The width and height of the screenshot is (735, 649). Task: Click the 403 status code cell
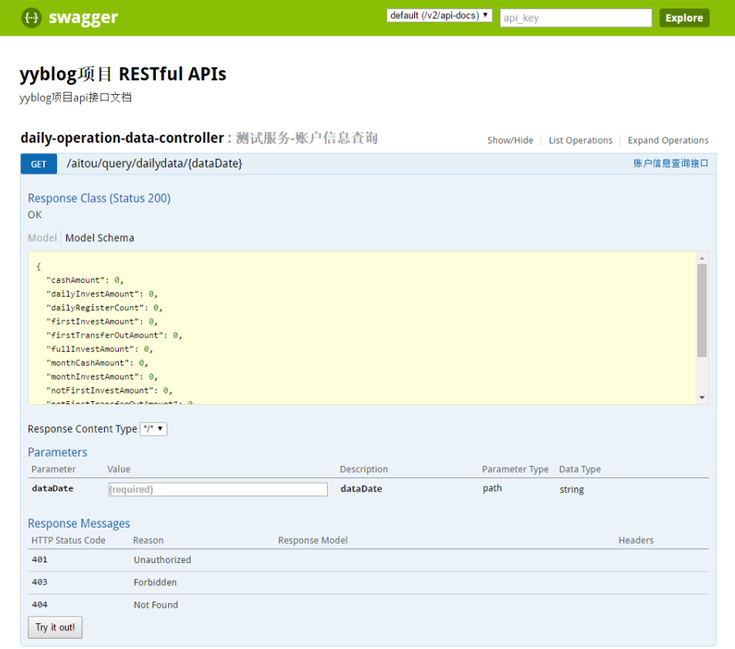point(39,582)
